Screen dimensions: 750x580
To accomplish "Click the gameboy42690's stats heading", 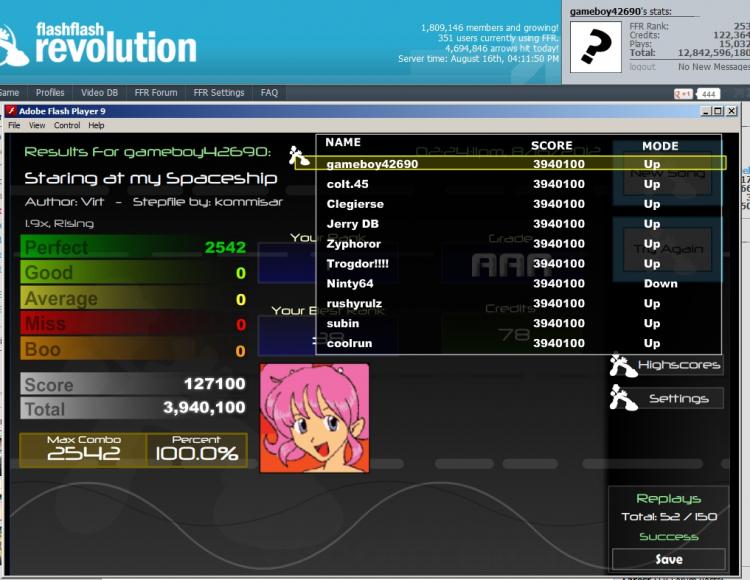I will pos(620,11).
